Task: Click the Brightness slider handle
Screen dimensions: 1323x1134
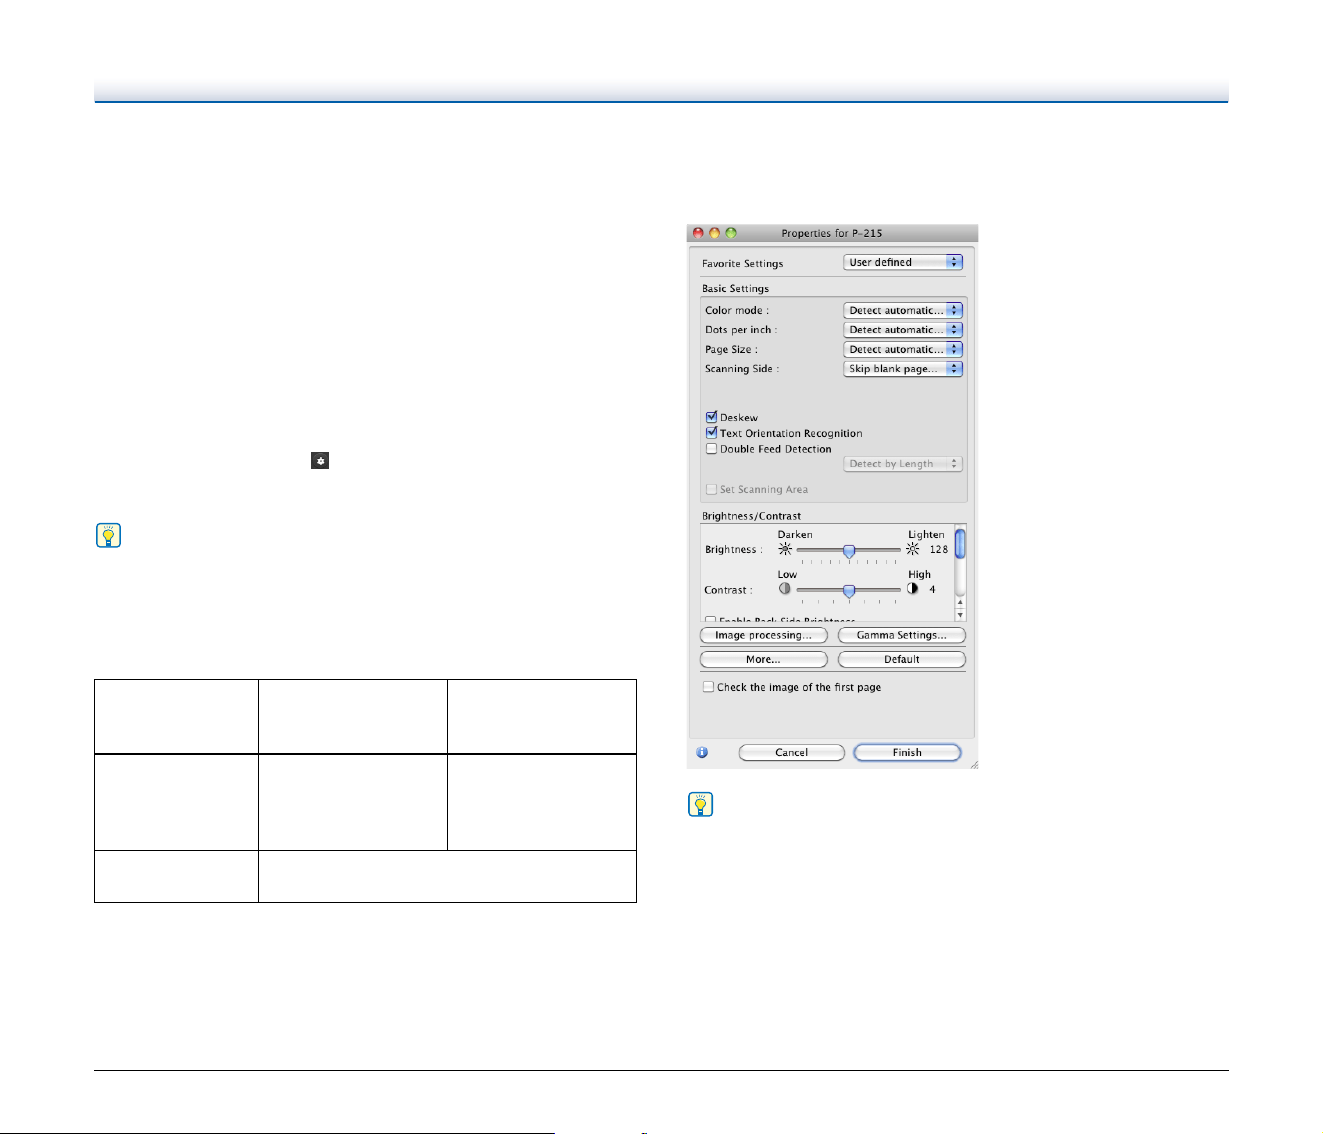Action: [x=849, y=551]
